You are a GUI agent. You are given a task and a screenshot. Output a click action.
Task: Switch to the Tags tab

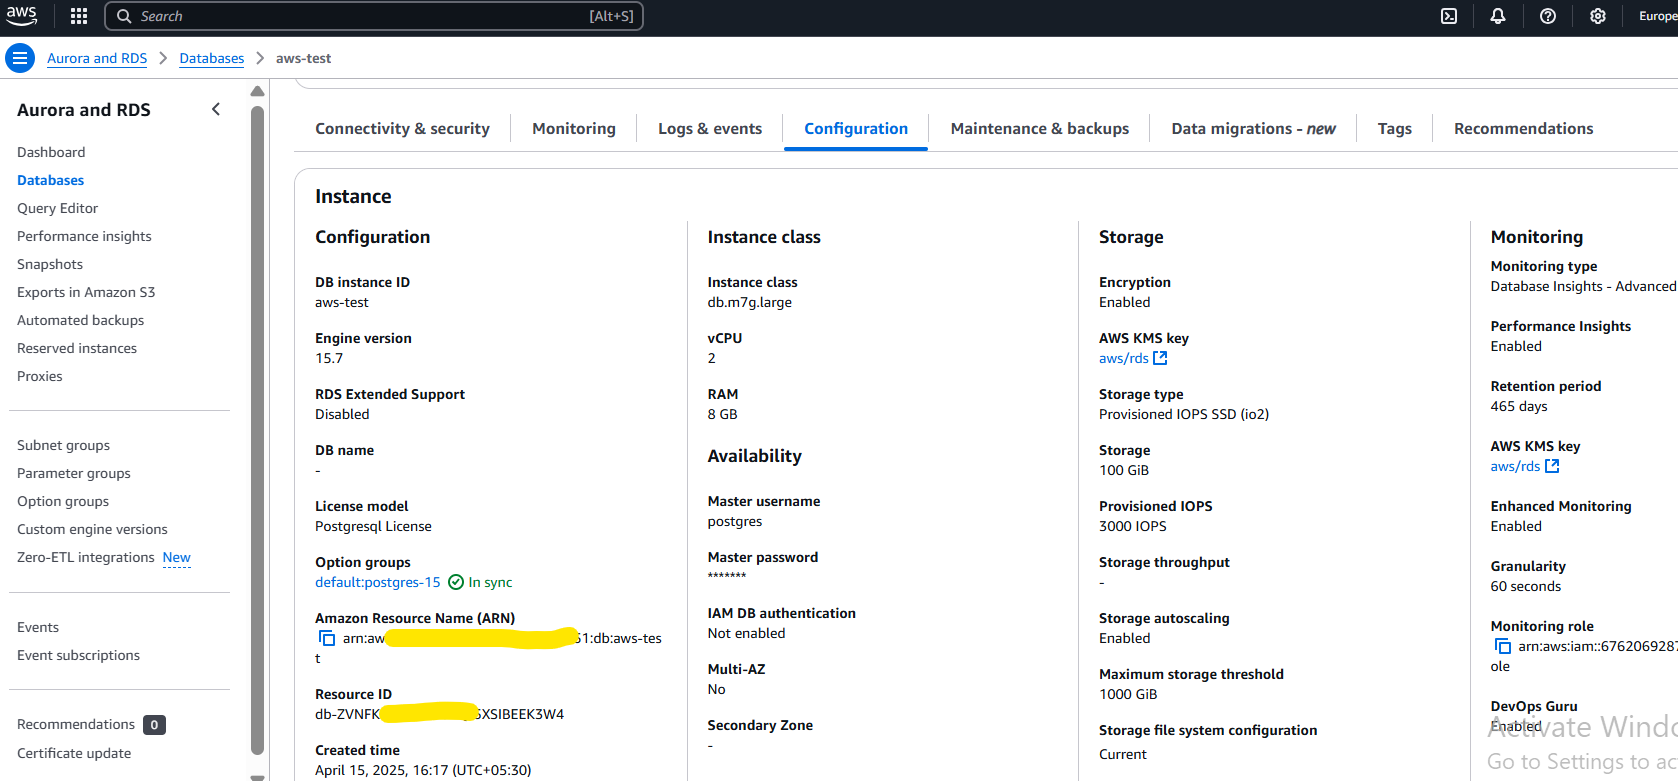(1395, 128)
